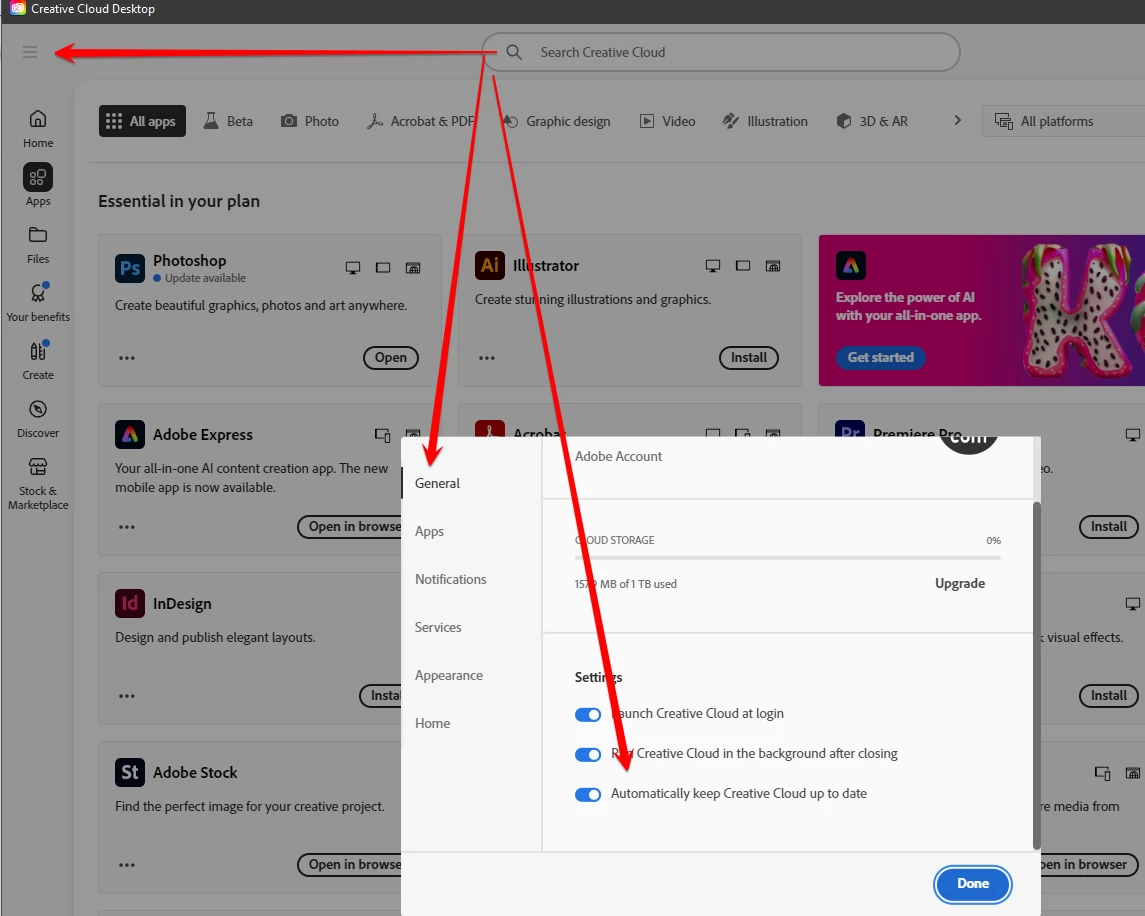
Task: Open Illustrator more options ellipsis
Action: pyautogui.click(x=487, y=358)
